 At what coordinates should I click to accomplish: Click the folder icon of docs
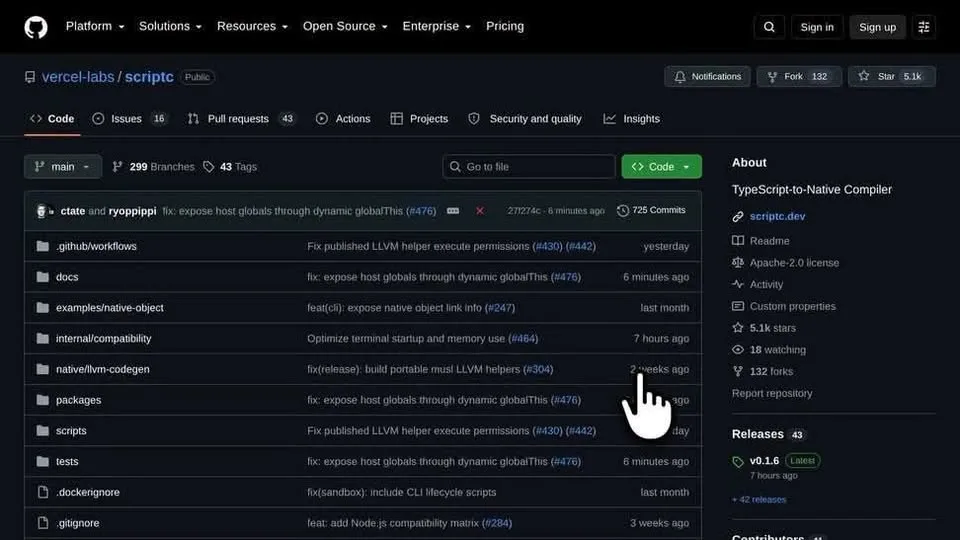coord(42,277)
